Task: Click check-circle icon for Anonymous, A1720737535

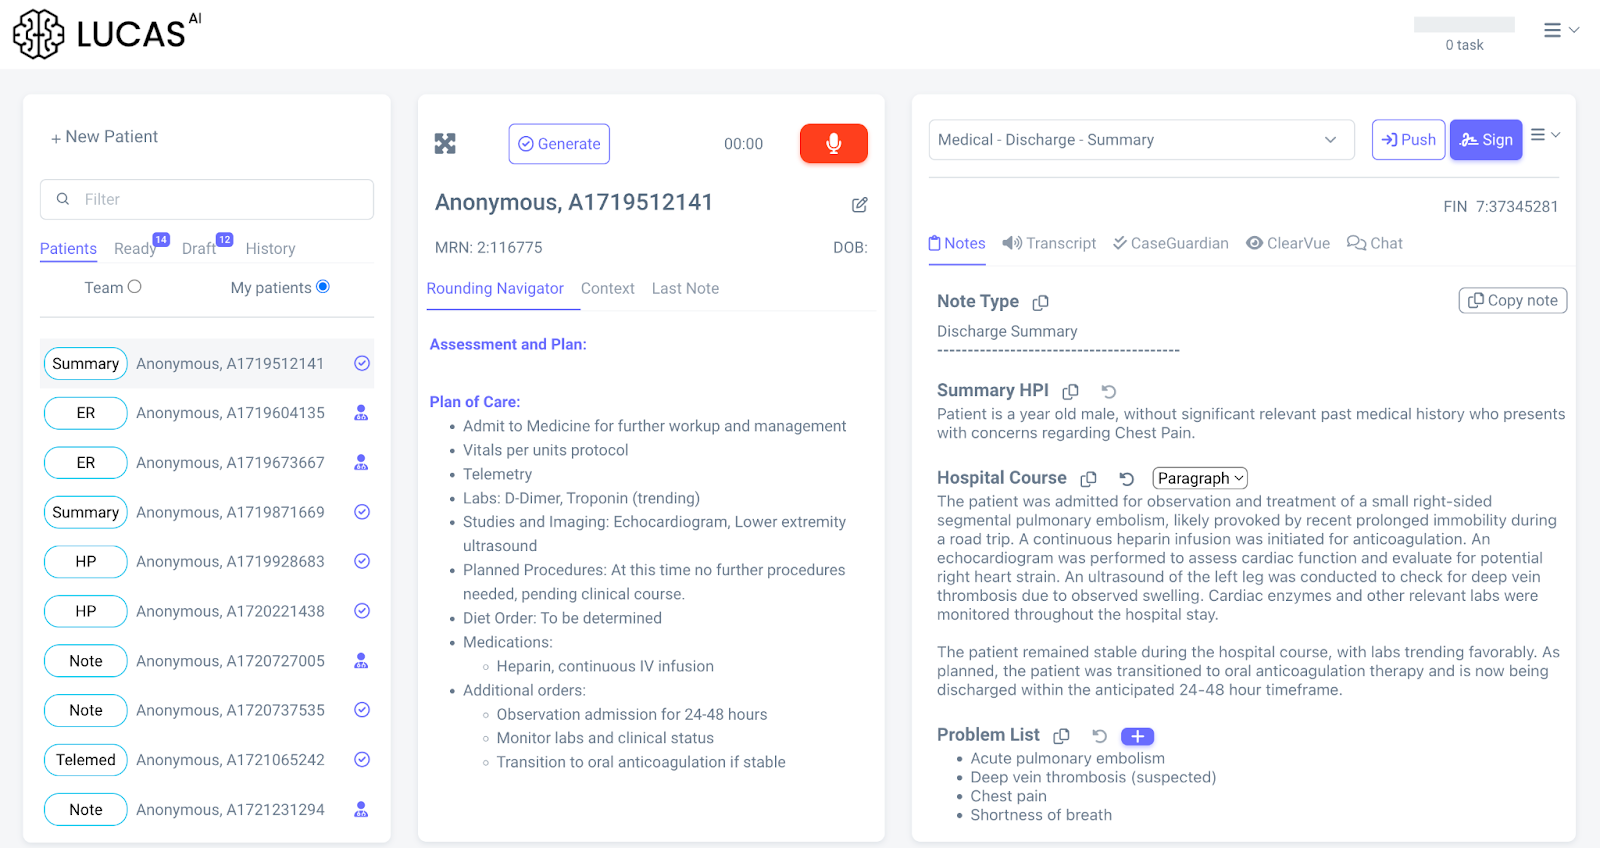Action: (362, 710)
